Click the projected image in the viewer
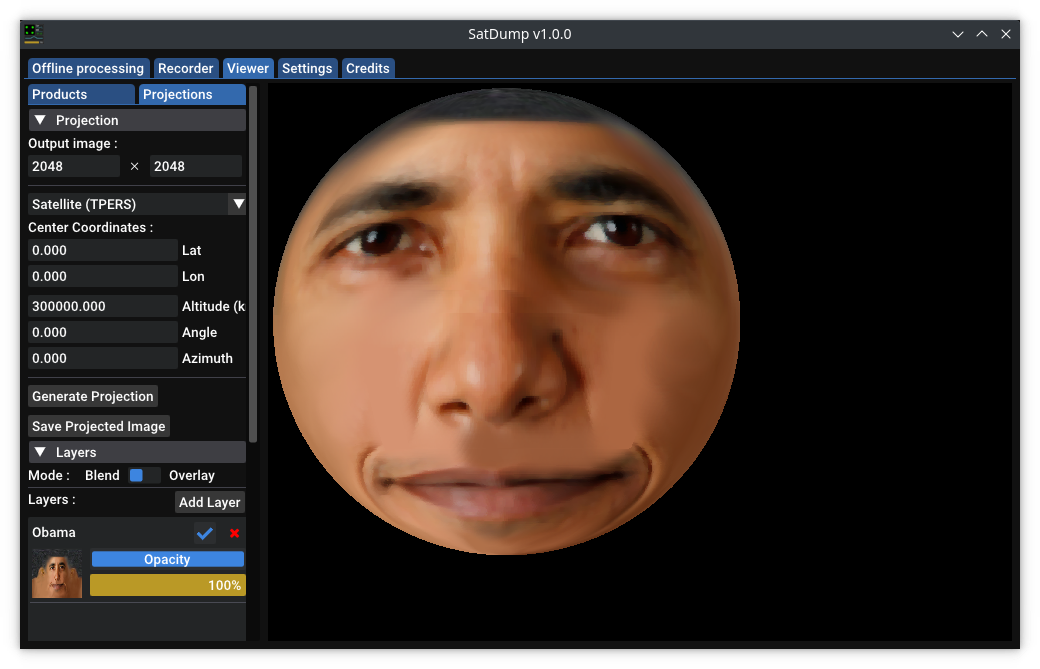This screenshot has width=1040, height=669. tap(507, 322)
